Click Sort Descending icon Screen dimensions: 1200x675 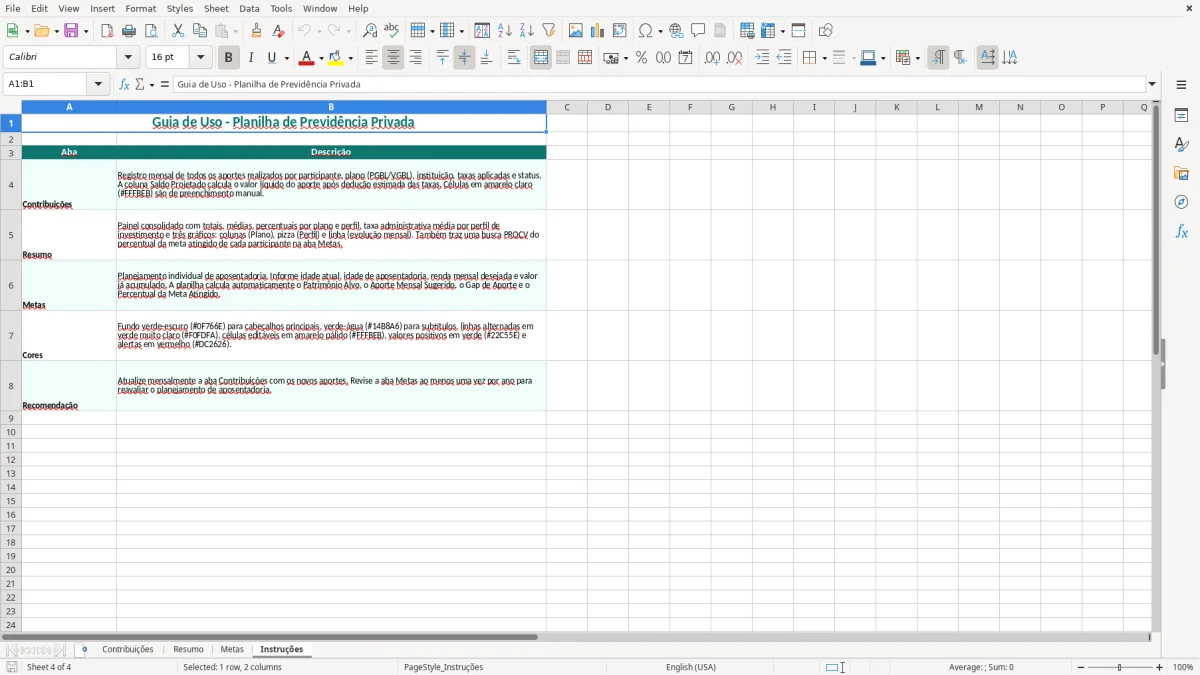tap(527, 31)
